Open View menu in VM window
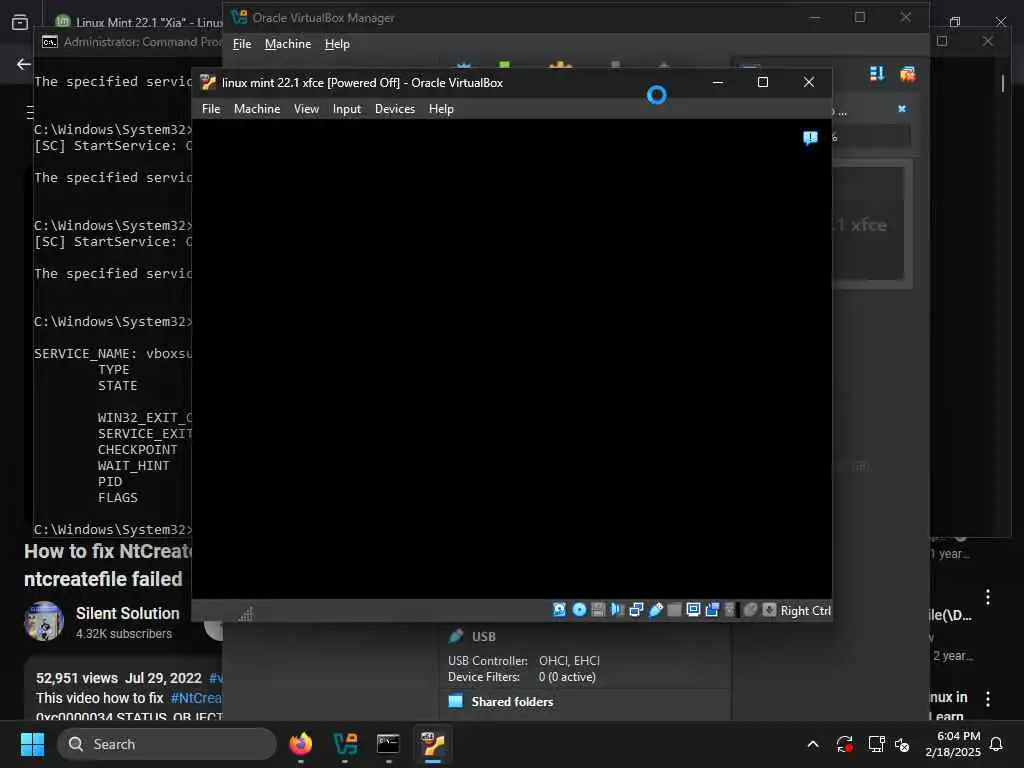1024x768 pixels. coord(306,109)
